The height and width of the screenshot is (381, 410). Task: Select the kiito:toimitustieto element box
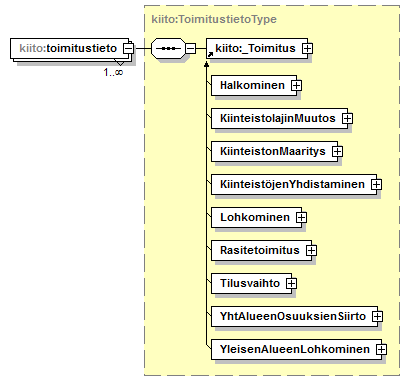tap(69, 49)
